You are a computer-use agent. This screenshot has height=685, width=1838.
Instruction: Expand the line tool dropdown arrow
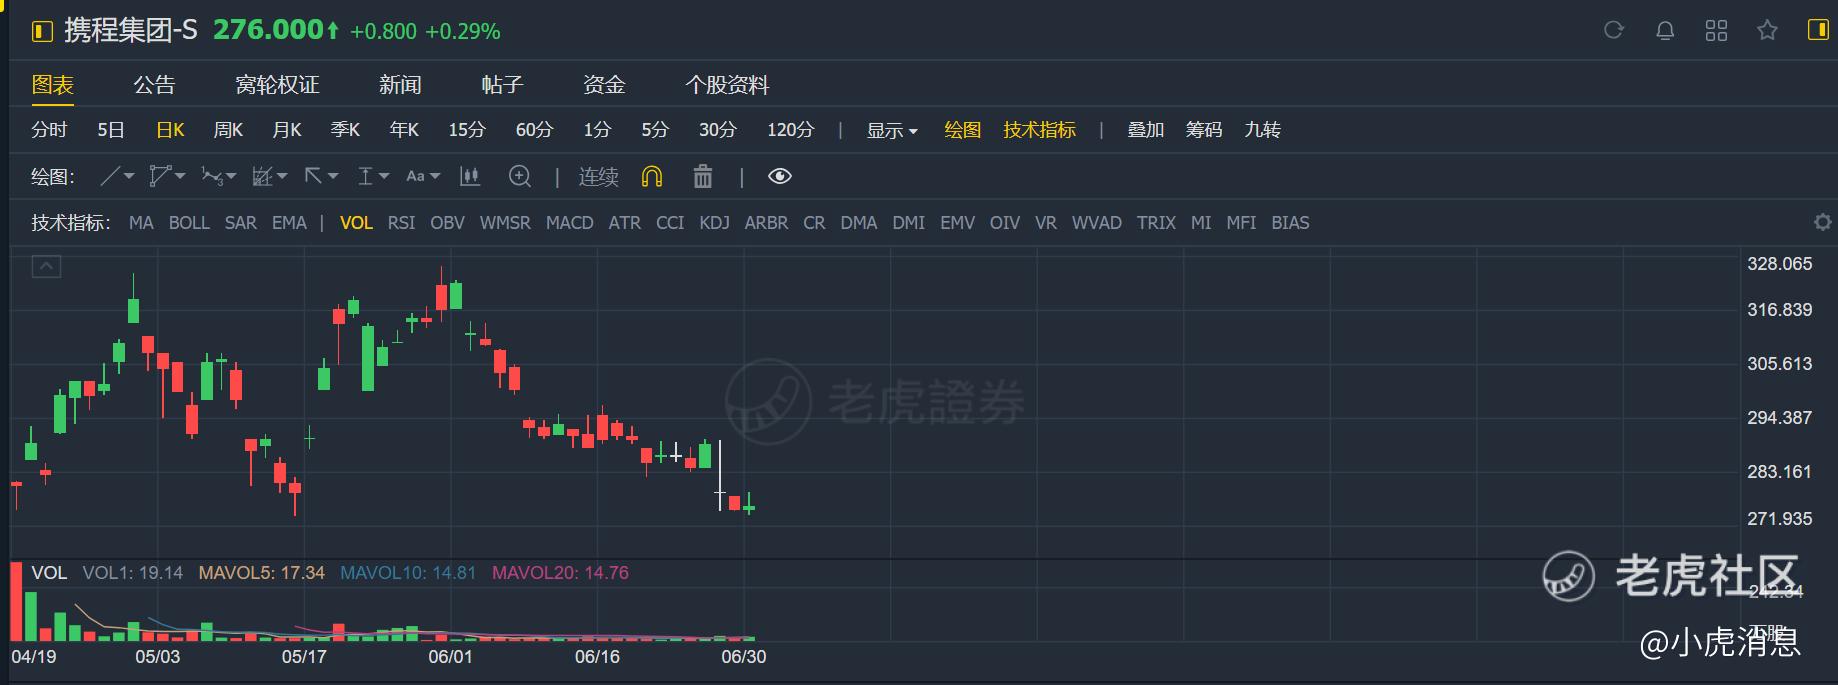129,177
